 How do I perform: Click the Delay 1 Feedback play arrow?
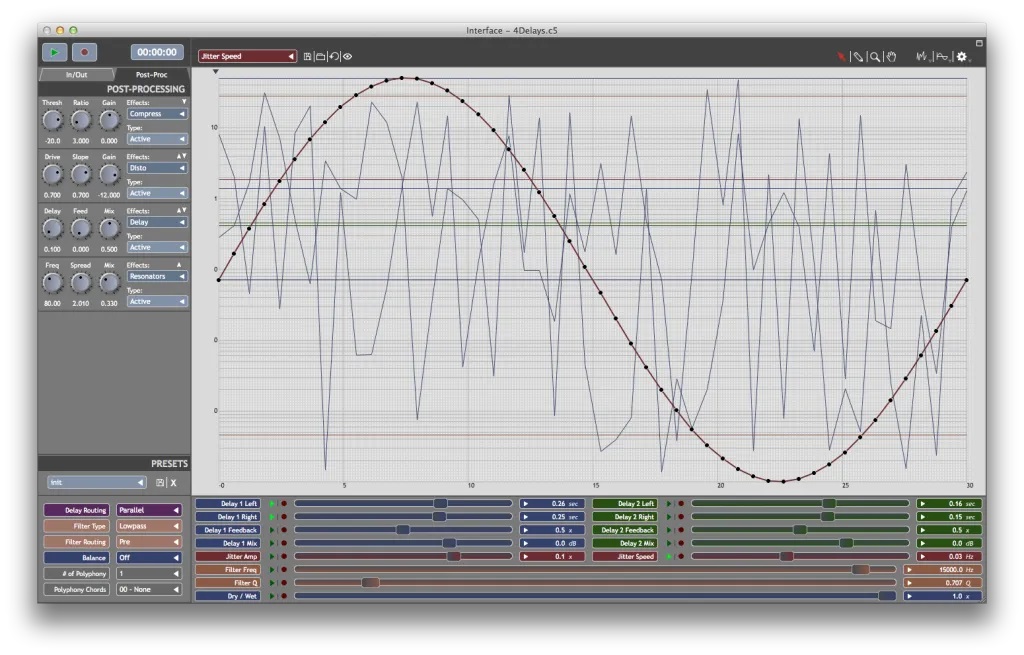click(272, 530)
